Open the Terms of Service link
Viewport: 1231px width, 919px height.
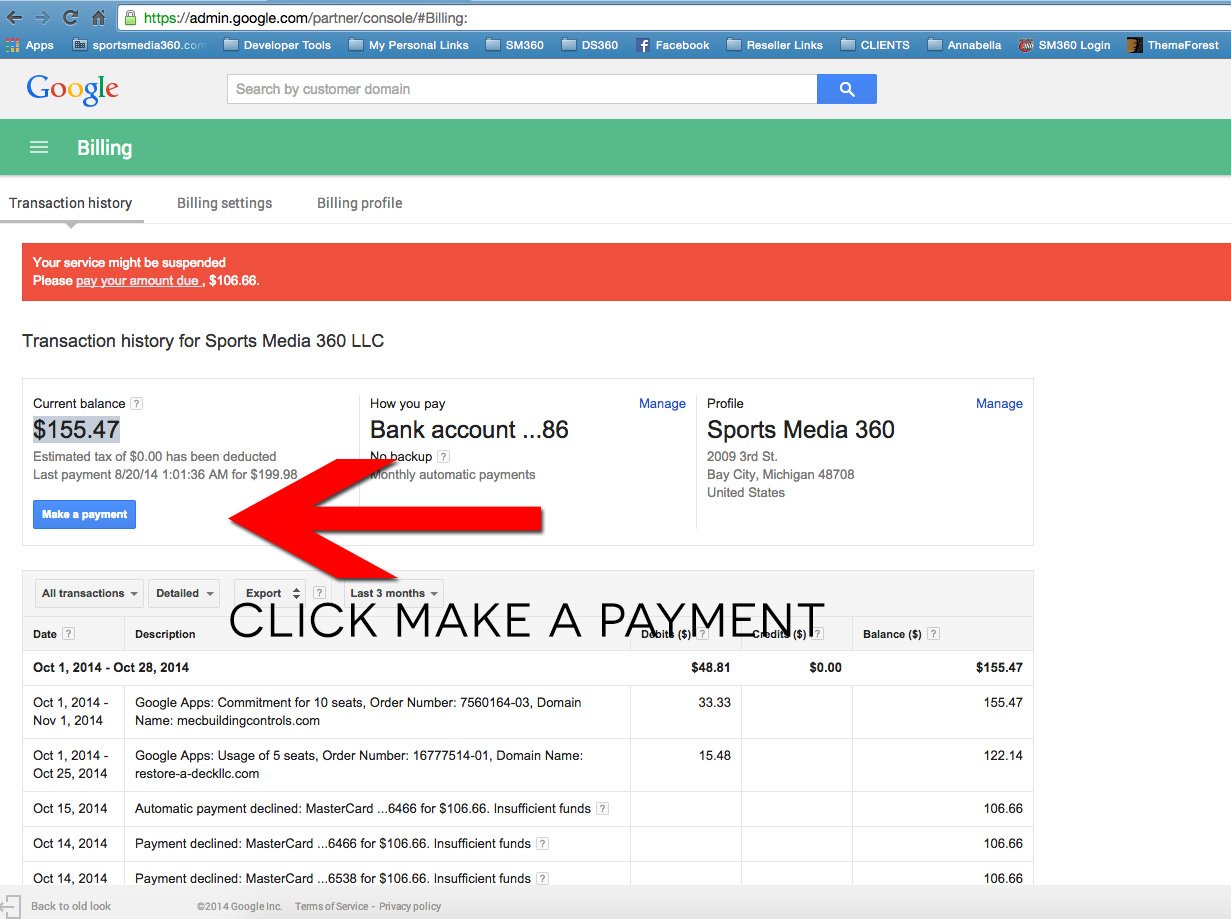331,907
